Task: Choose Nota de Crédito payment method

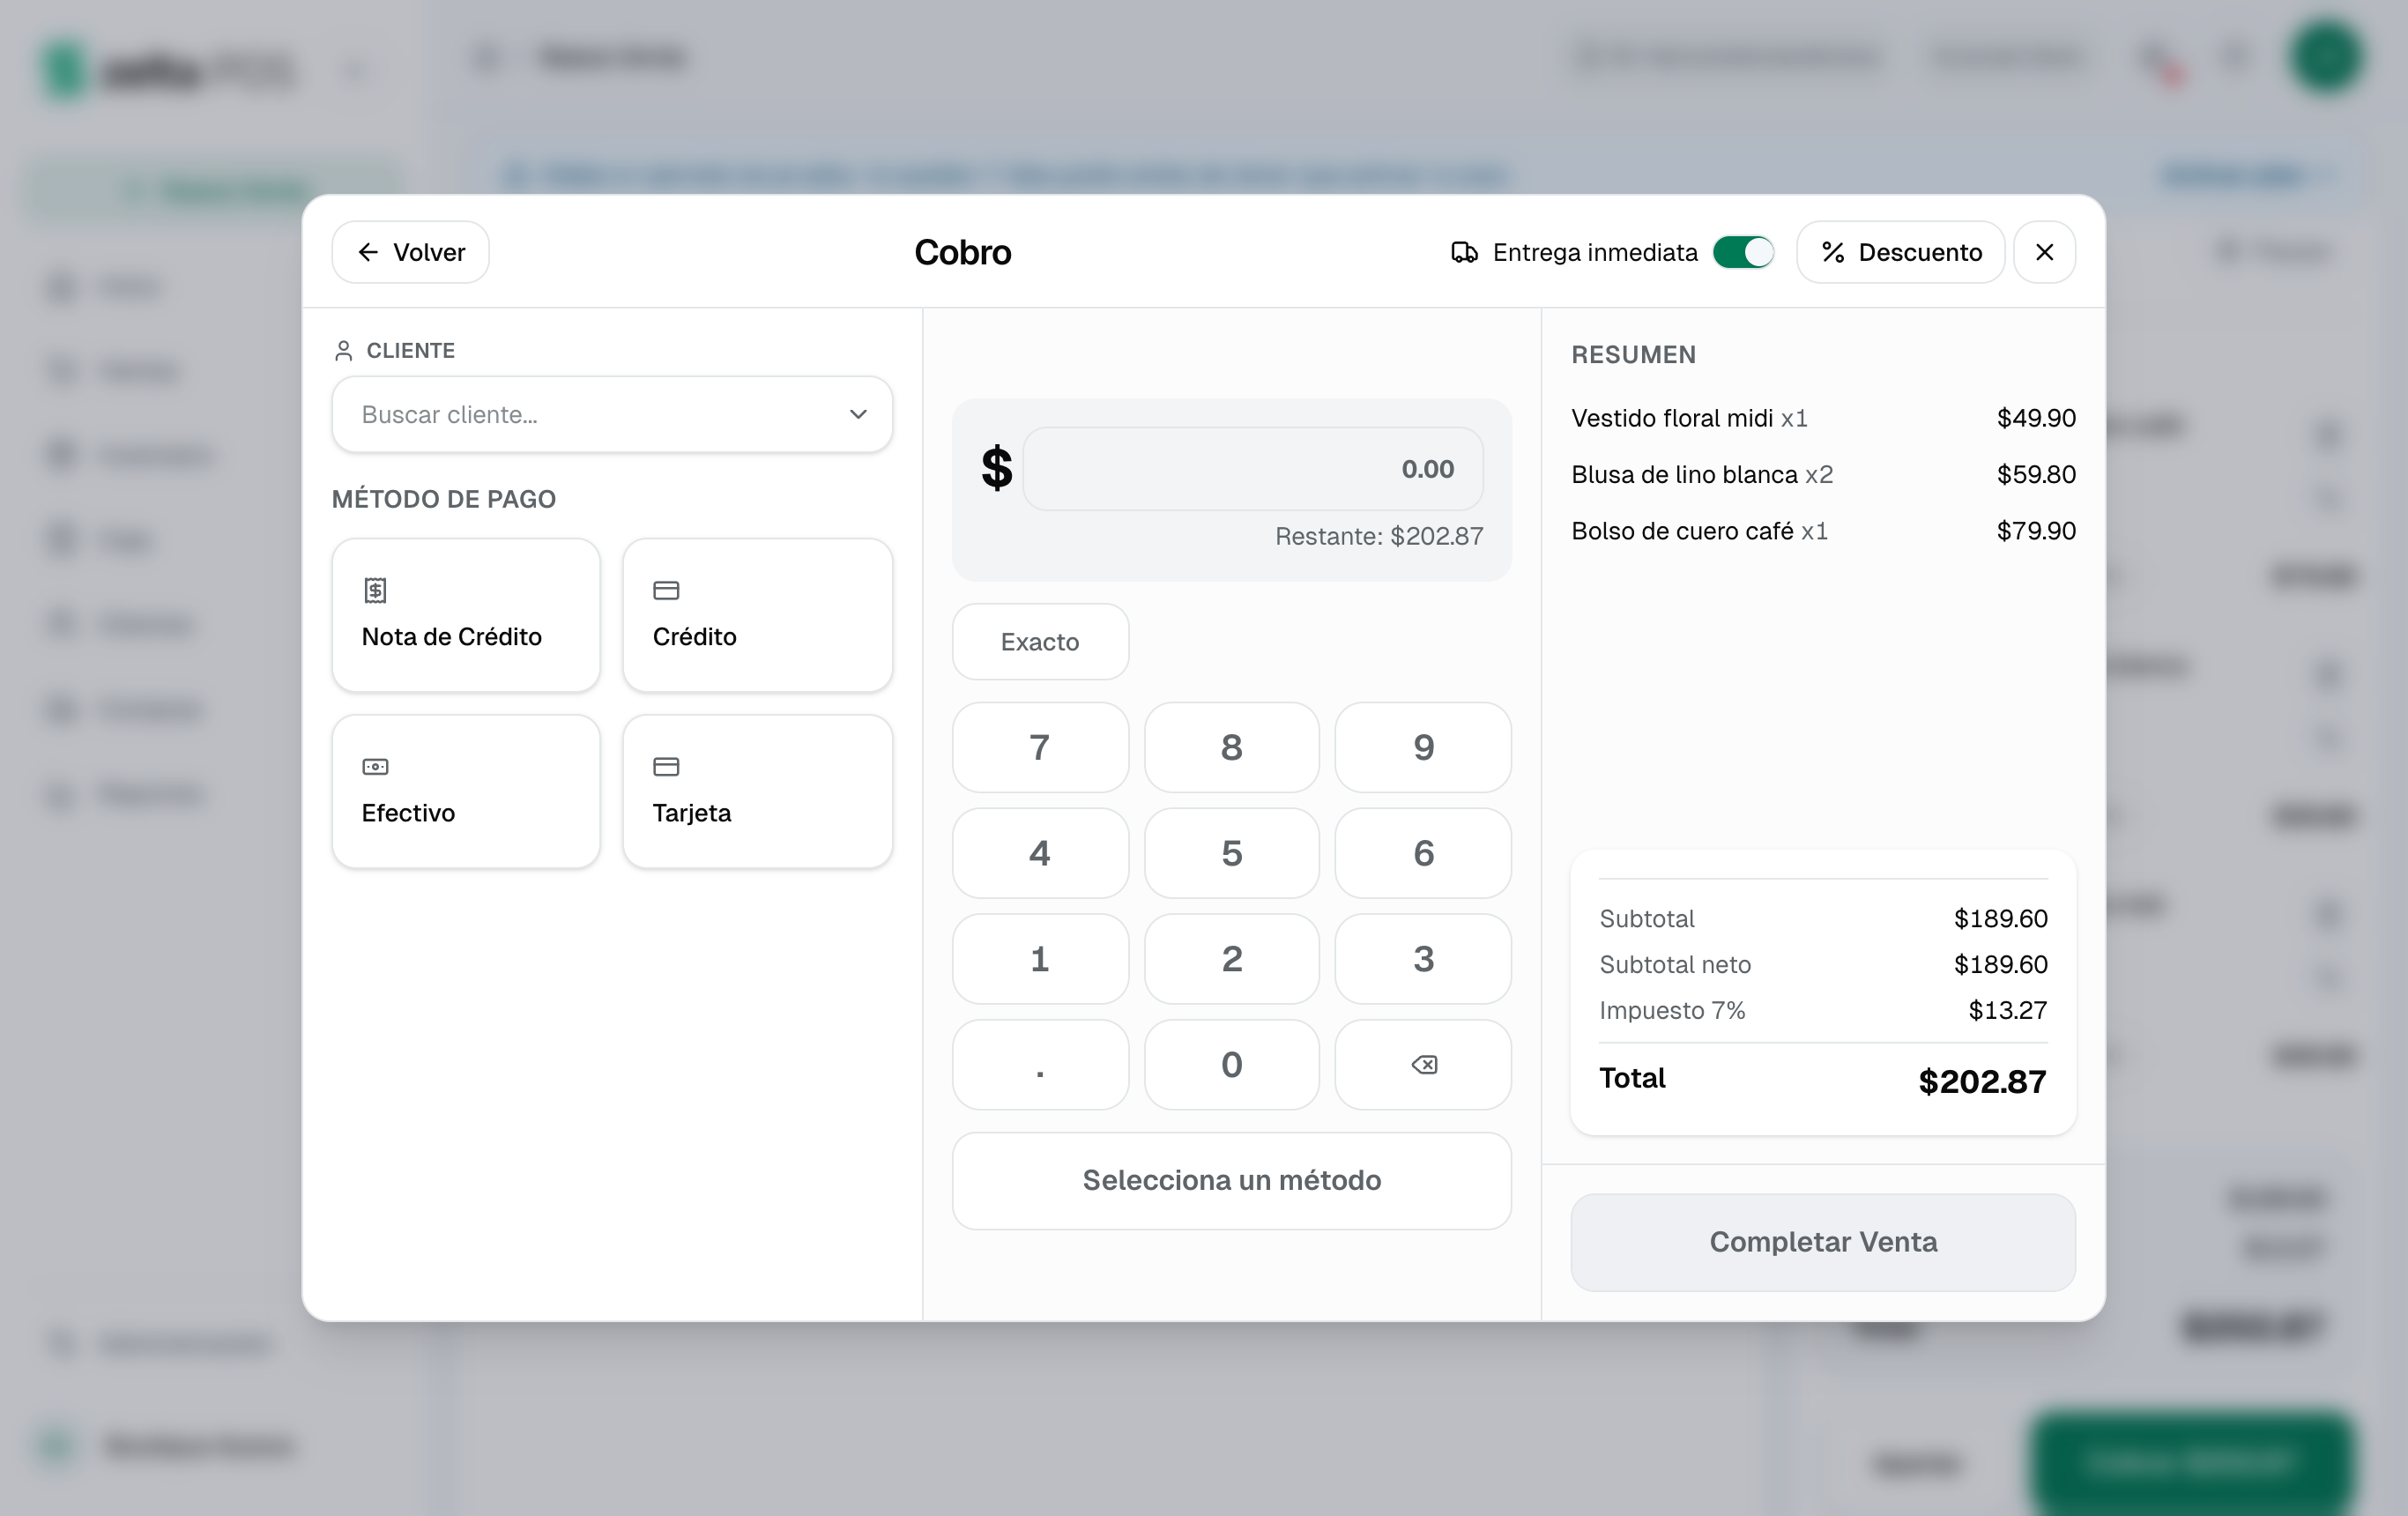Action: (466, 615)
